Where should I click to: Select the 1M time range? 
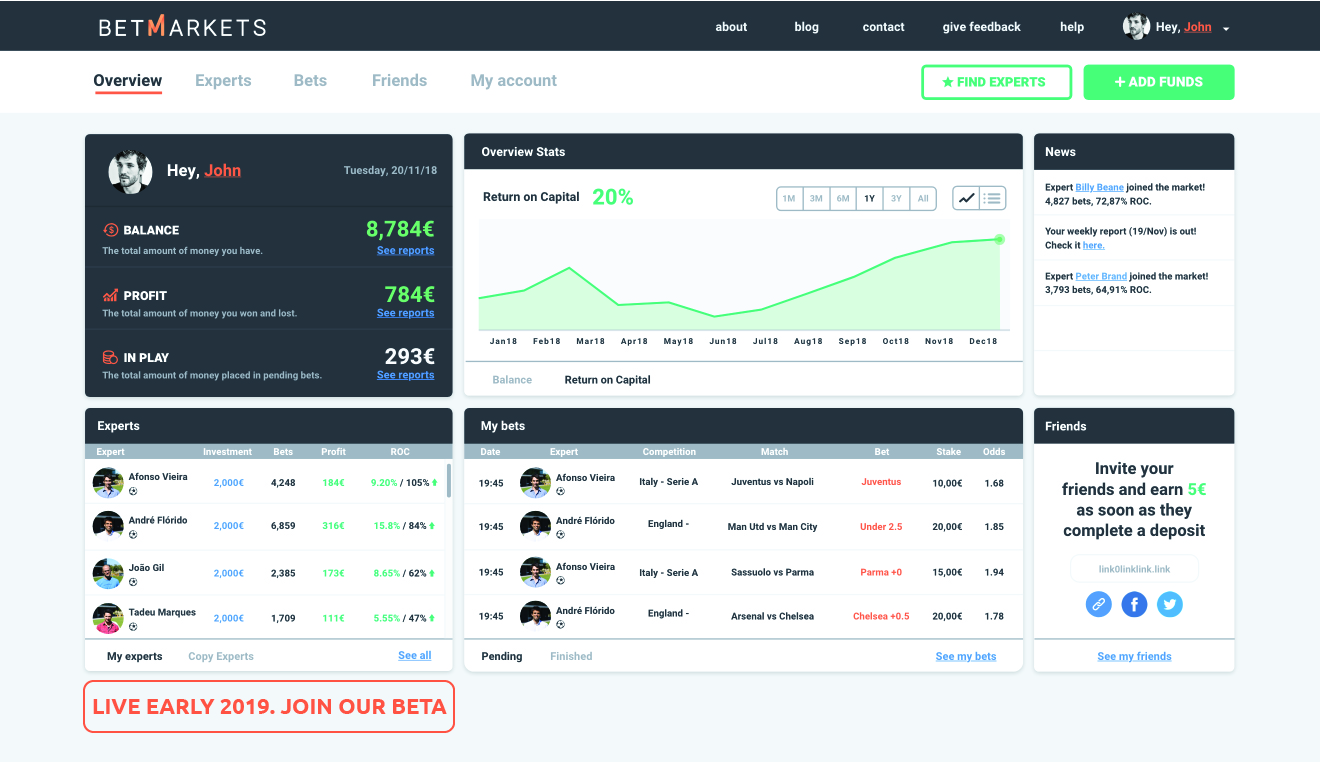(789, 199)
